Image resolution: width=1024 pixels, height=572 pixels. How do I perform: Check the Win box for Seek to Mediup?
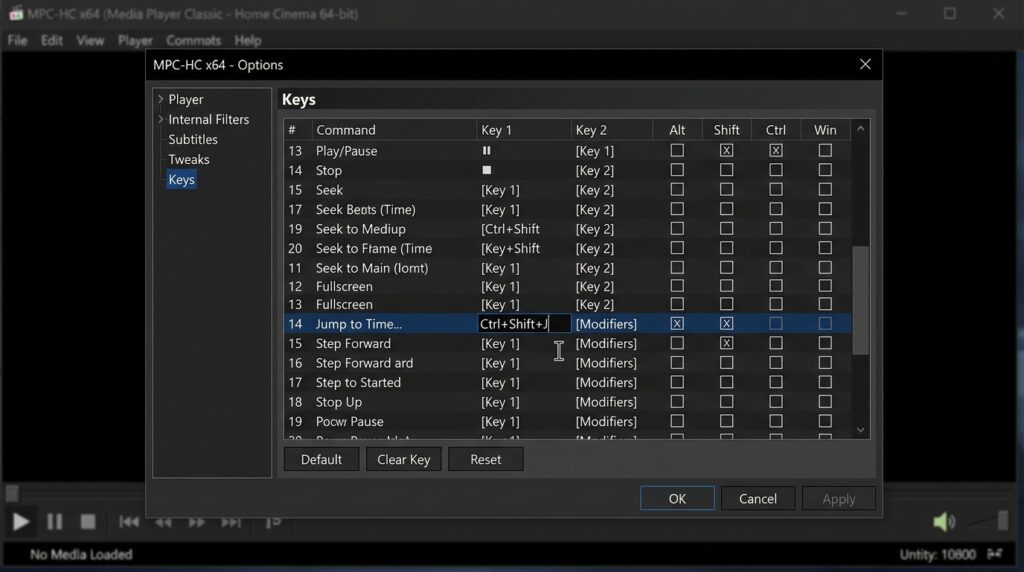825,229
